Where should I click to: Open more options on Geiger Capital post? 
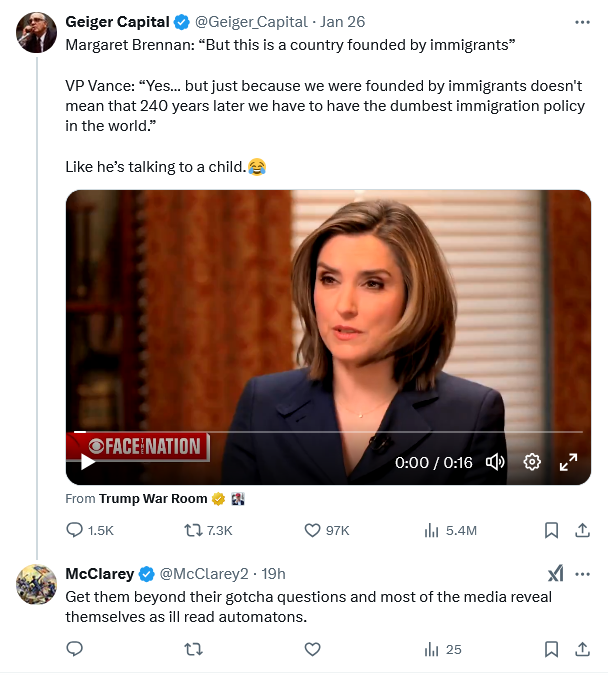[582, 22]
